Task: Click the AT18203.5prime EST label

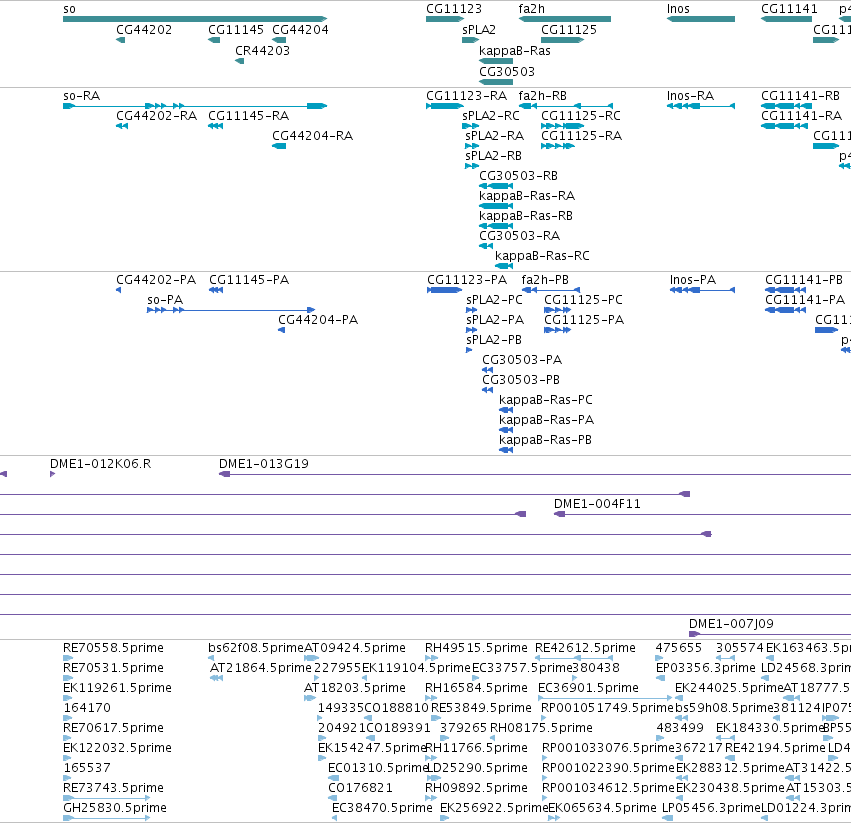Action: [x=354, y=688]
